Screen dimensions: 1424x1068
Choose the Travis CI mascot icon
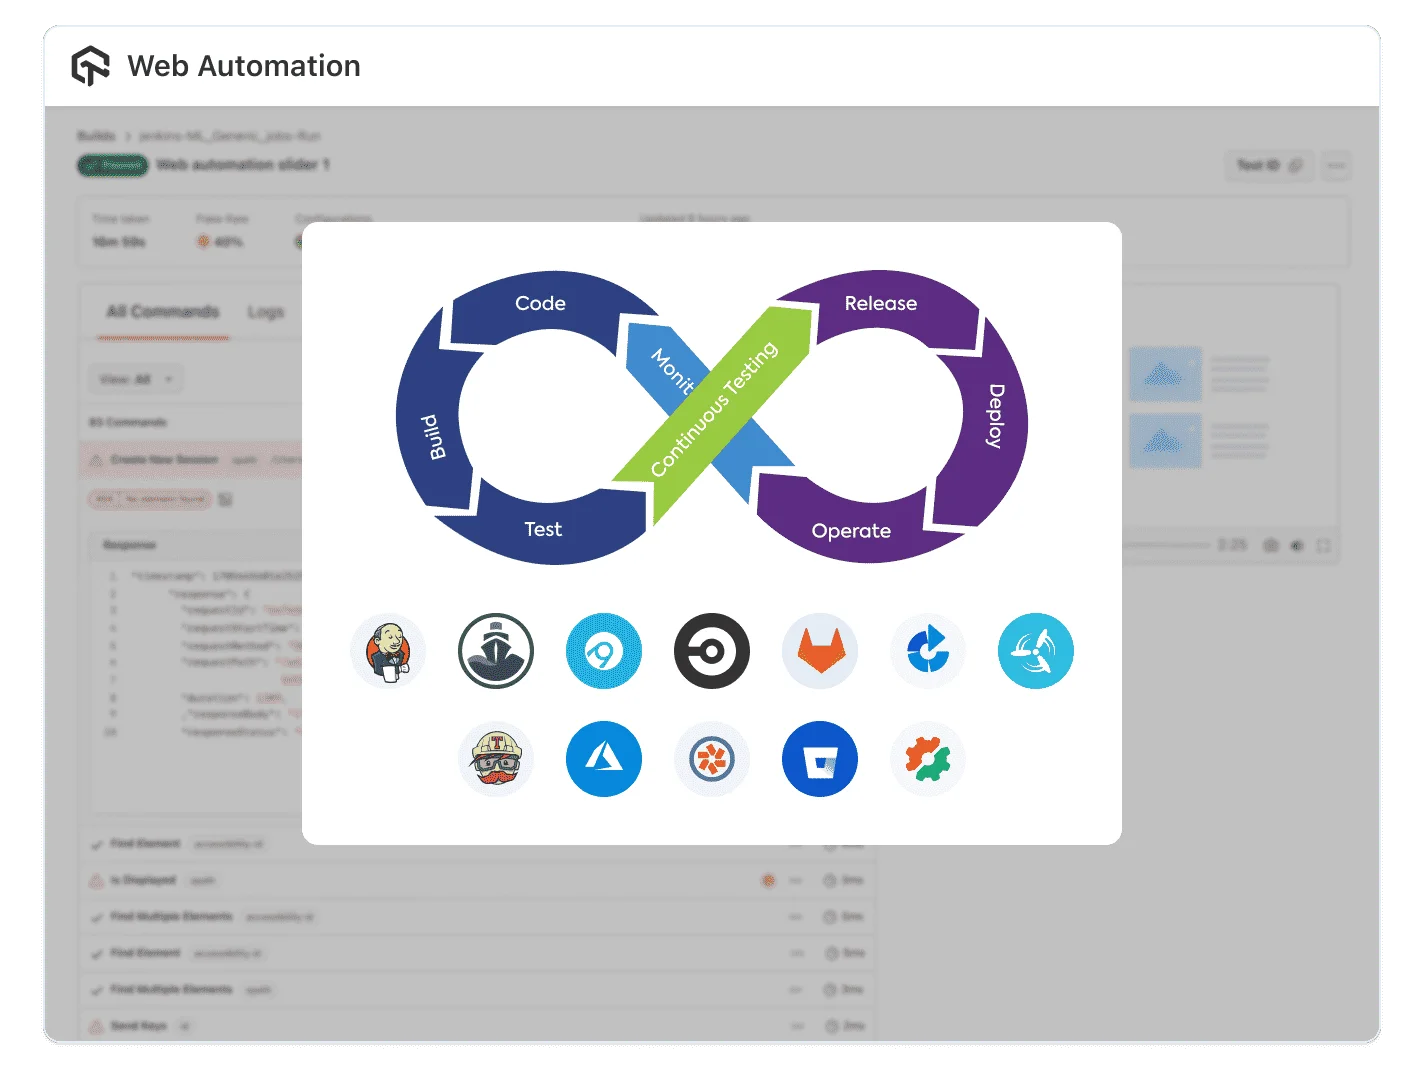(496, 759)
